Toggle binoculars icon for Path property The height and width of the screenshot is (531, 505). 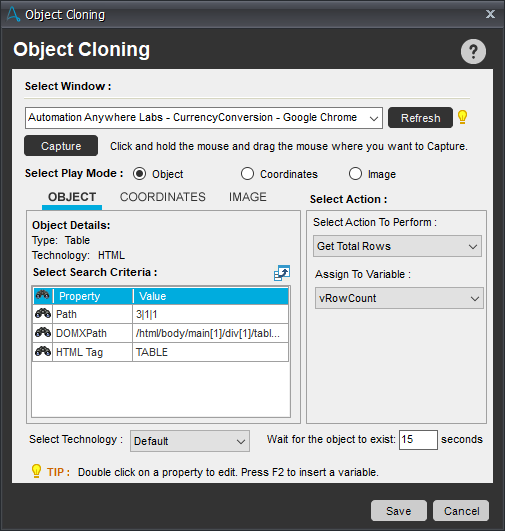coord(43,314)
